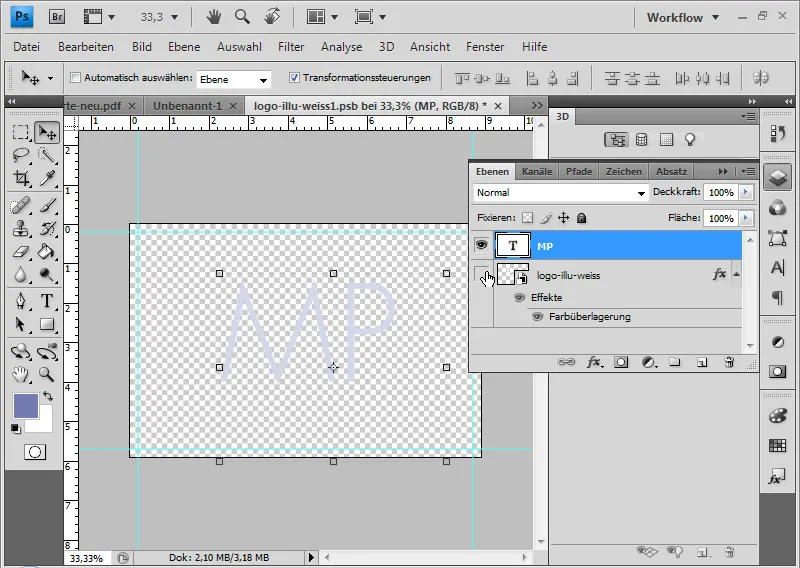Show the logo-illu-weiss layer
Image resolution: width=800 pixels, height=568 pixels.
pos(481,275)
